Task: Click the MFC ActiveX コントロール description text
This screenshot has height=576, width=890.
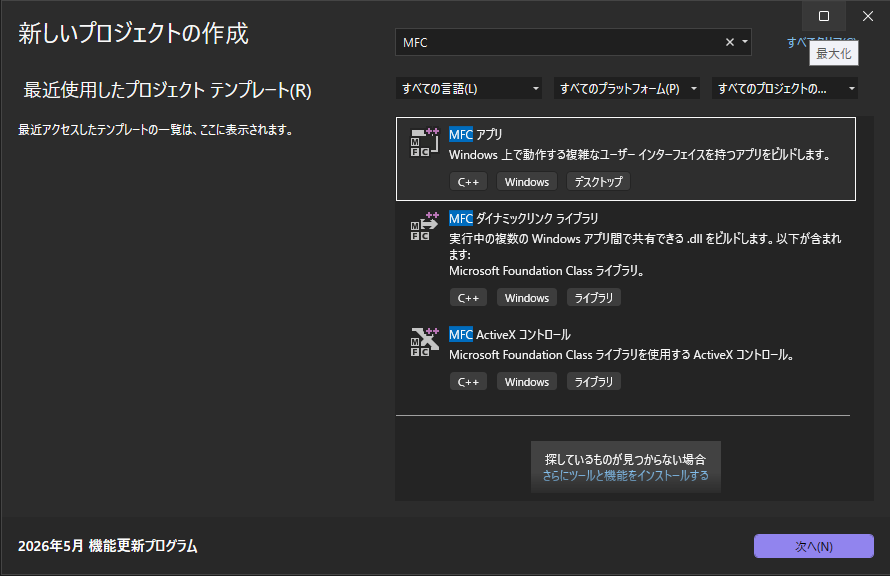Action: 622,355
